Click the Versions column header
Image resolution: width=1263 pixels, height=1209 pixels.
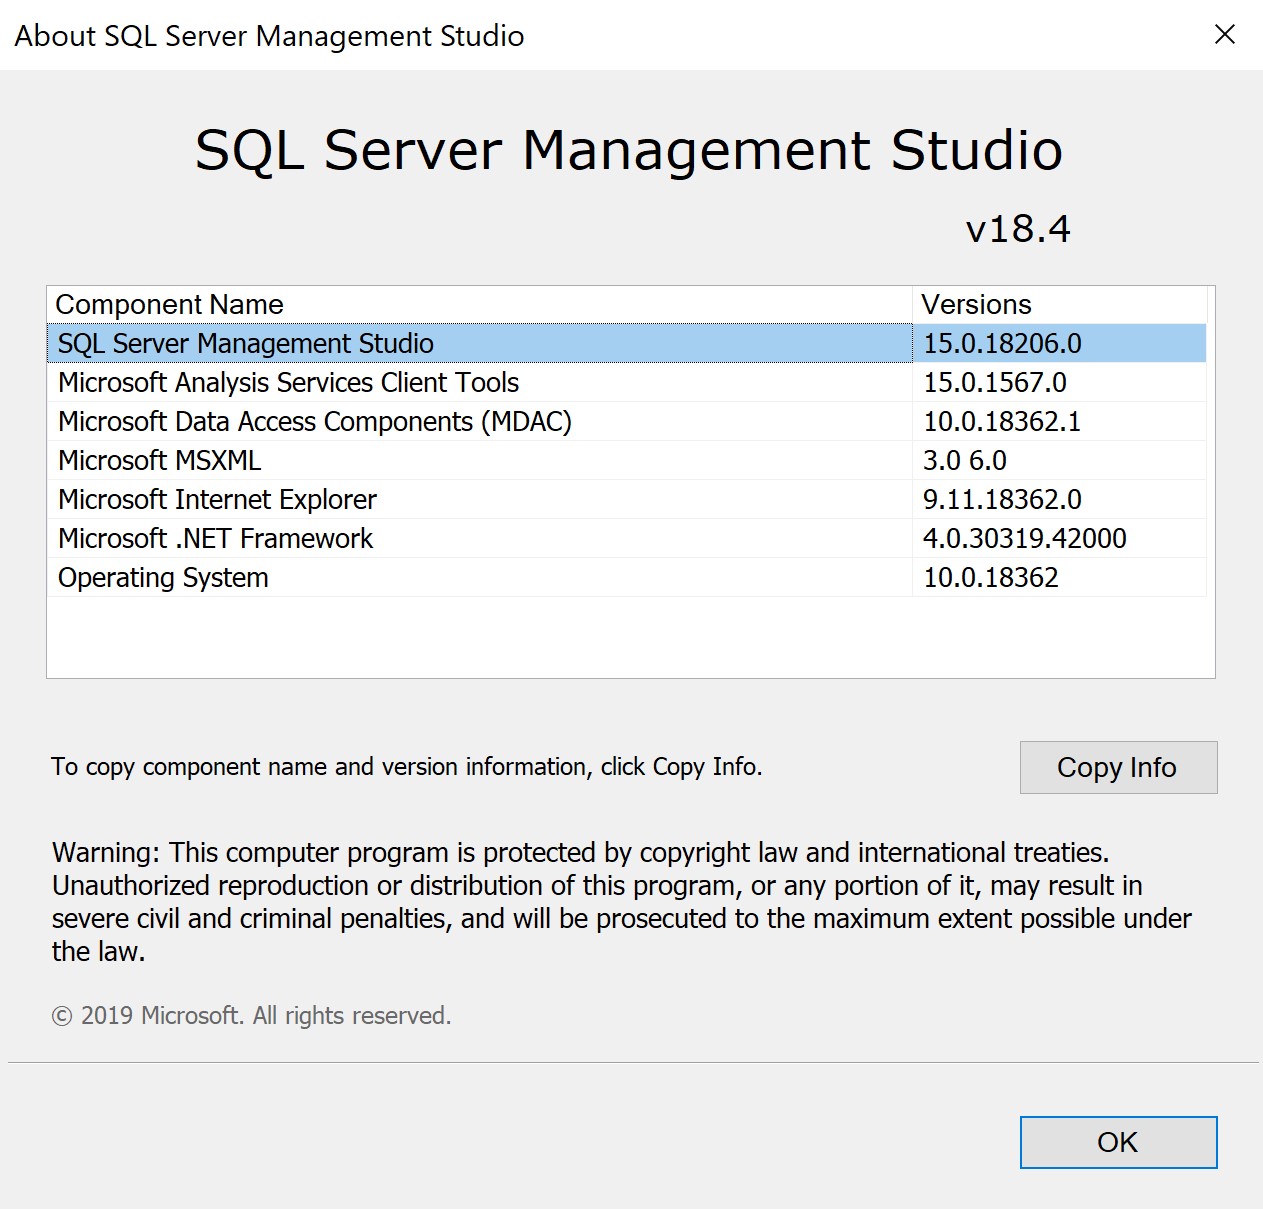(x=976, y=304)
